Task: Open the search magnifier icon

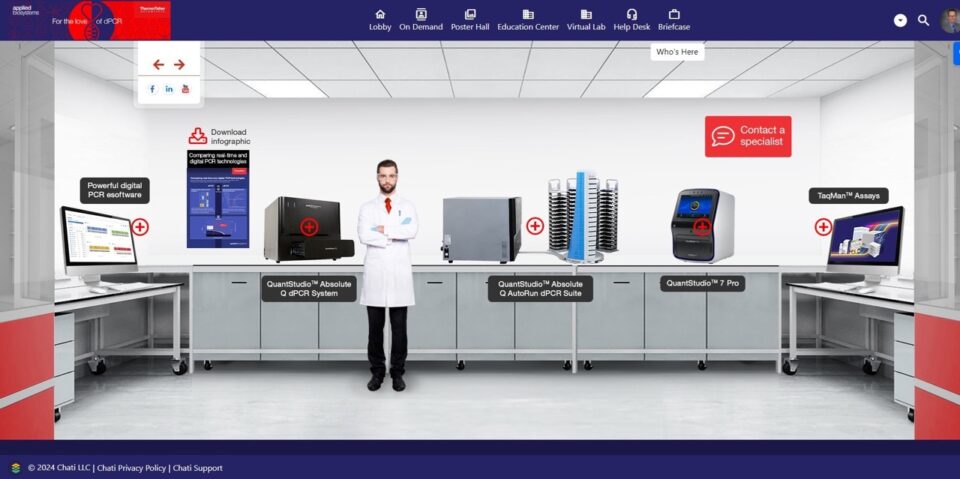Action: pos(923,20)
